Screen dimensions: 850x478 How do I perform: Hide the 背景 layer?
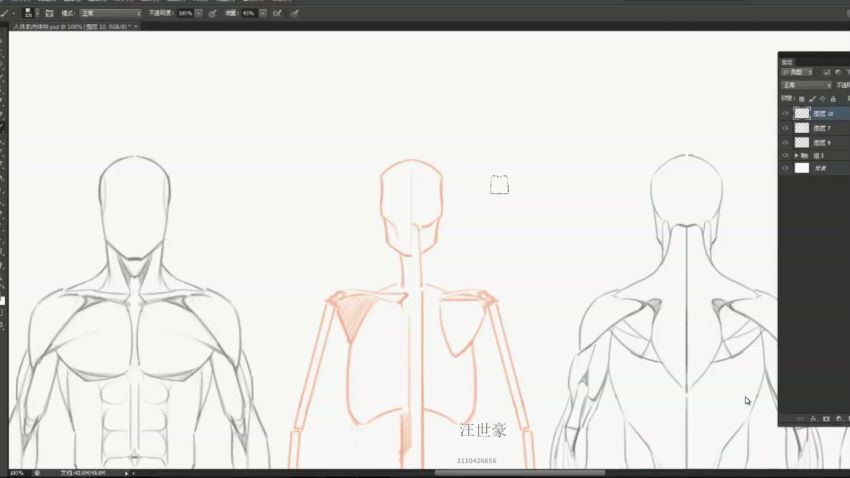tap(785, 168)
